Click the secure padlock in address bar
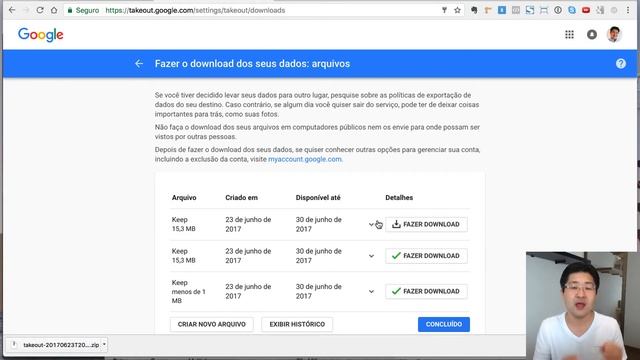The image size is (640, 360). point(70,10)
